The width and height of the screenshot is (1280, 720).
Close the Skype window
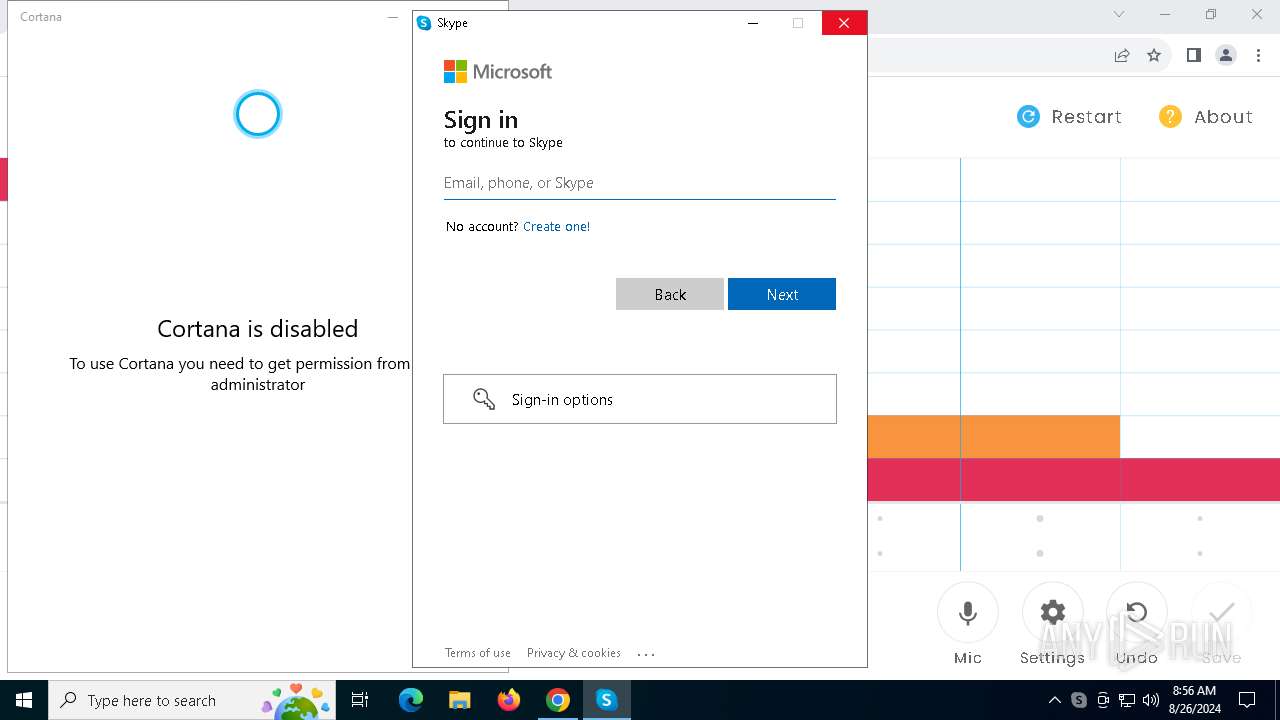pos(844,23)
